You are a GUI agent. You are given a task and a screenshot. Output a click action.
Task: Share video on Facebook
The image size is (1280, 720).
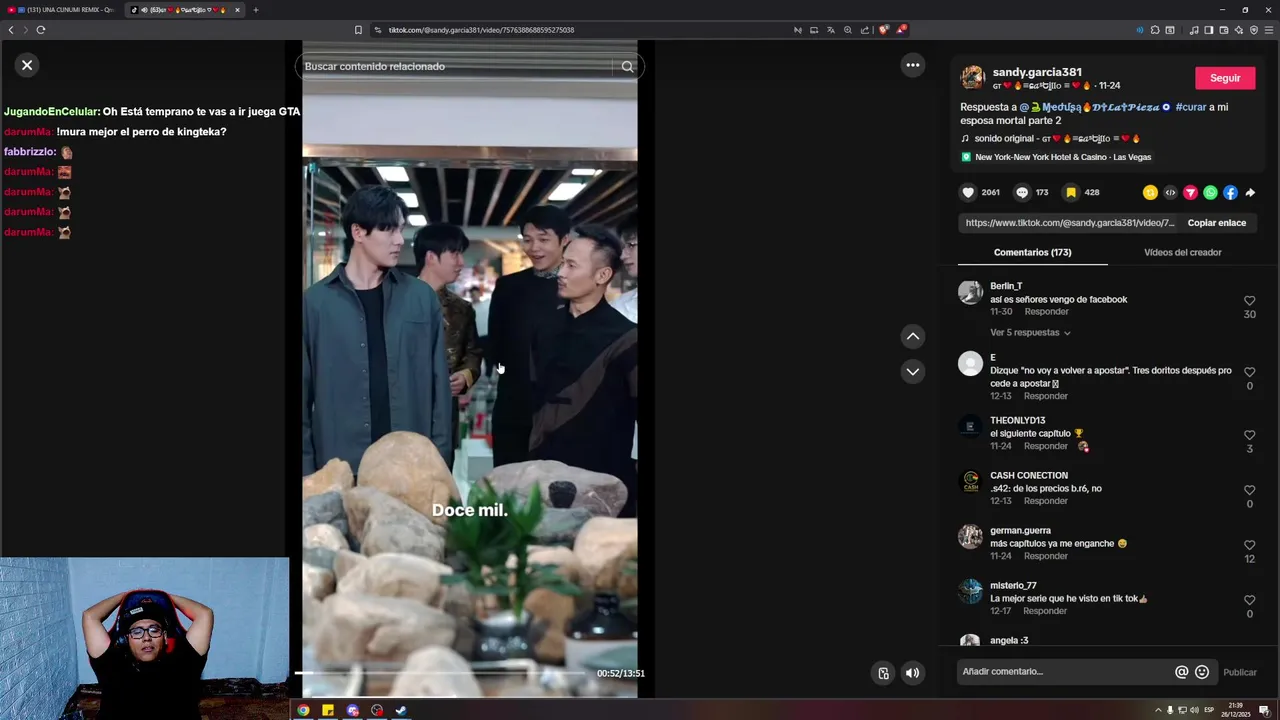[x=1230, y=192]
